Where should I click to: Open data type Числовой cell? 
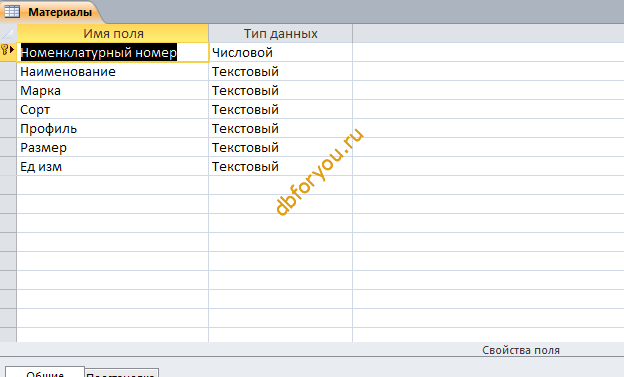[x=281, y=53]
